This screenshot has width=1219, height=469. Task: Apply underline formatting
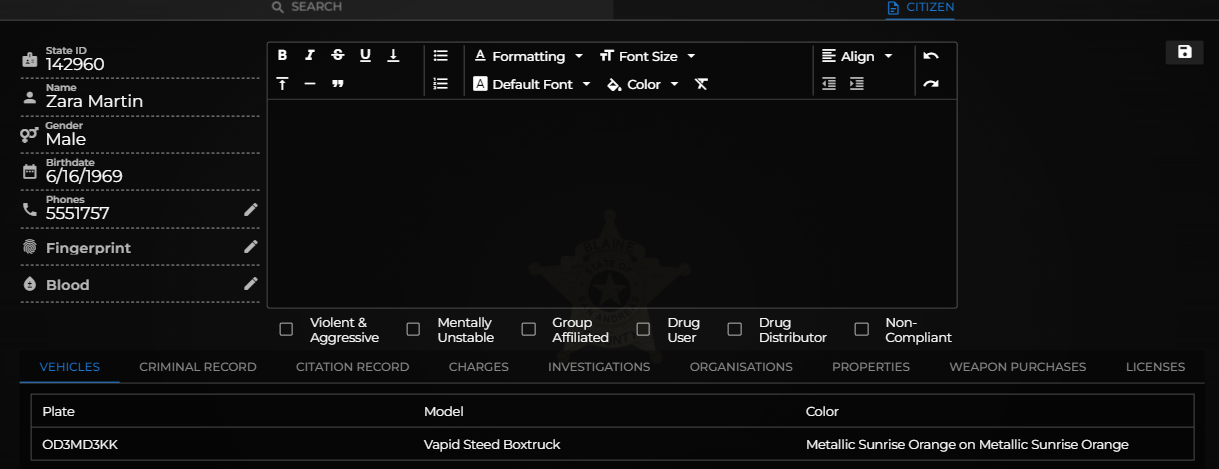click(x=365, y=56)
